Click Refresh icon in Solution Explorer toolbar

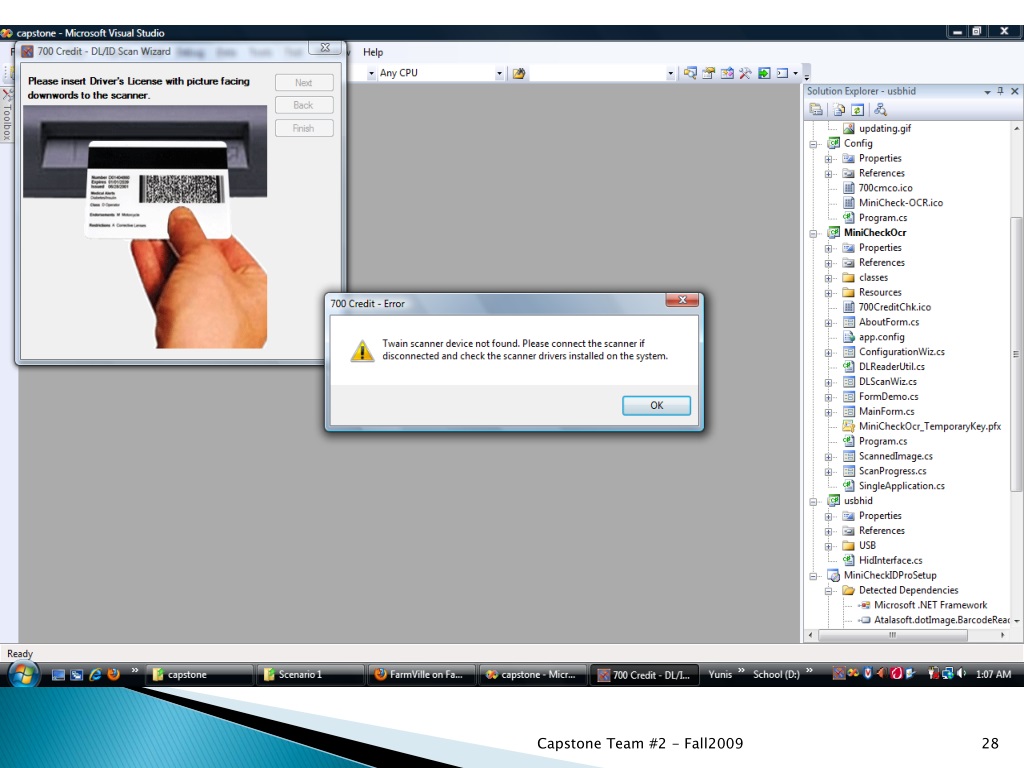pyautogui.click(x=857, y=110)
